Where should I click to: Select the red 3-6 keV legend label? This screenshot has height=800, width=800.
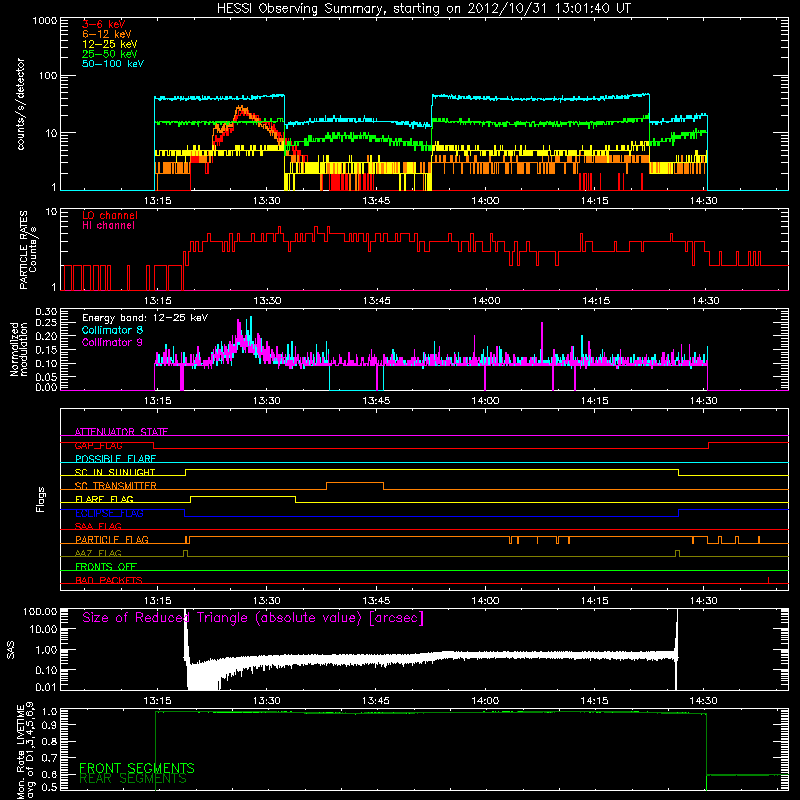(x=104, y=24)
